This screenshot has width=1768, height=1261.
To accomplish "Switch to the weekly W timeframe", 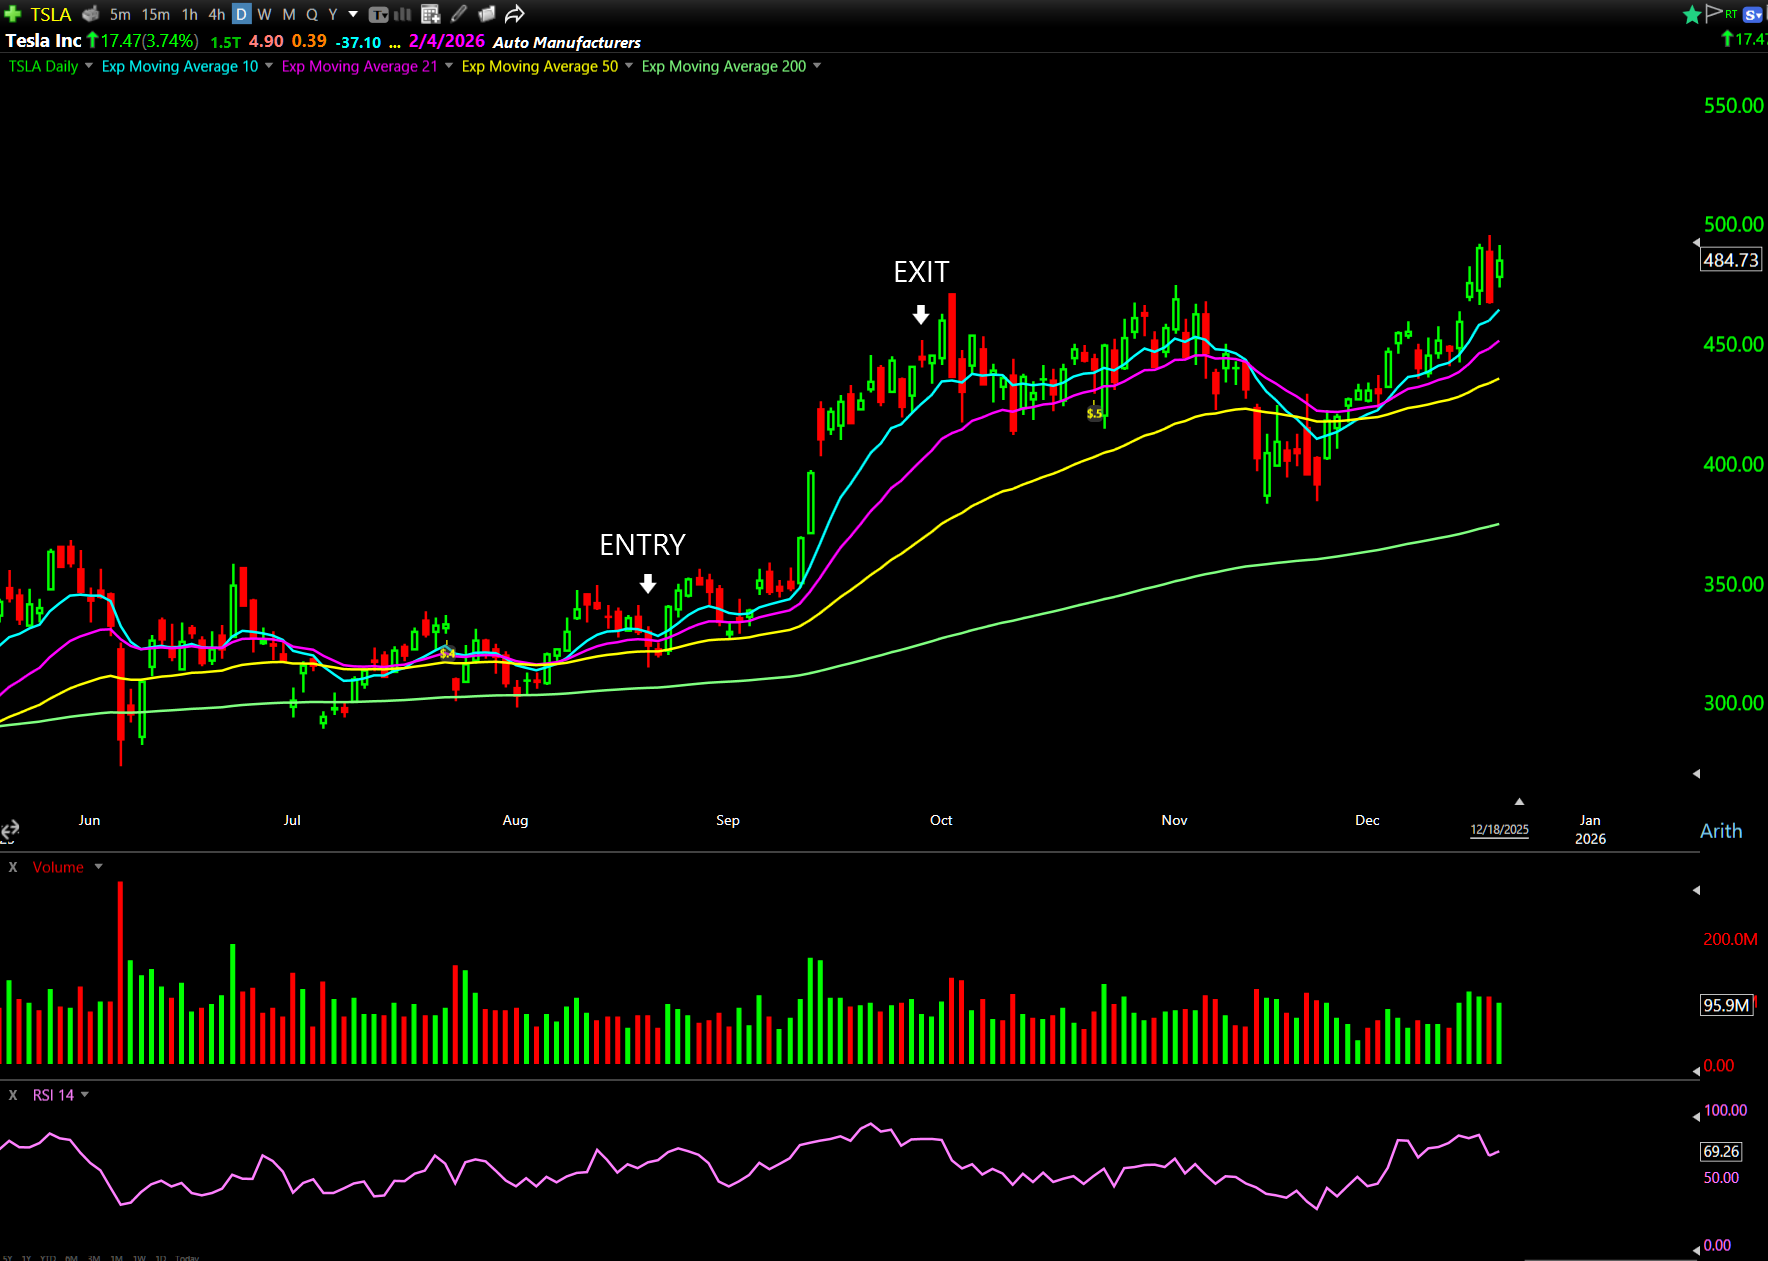I will [264, 14].
